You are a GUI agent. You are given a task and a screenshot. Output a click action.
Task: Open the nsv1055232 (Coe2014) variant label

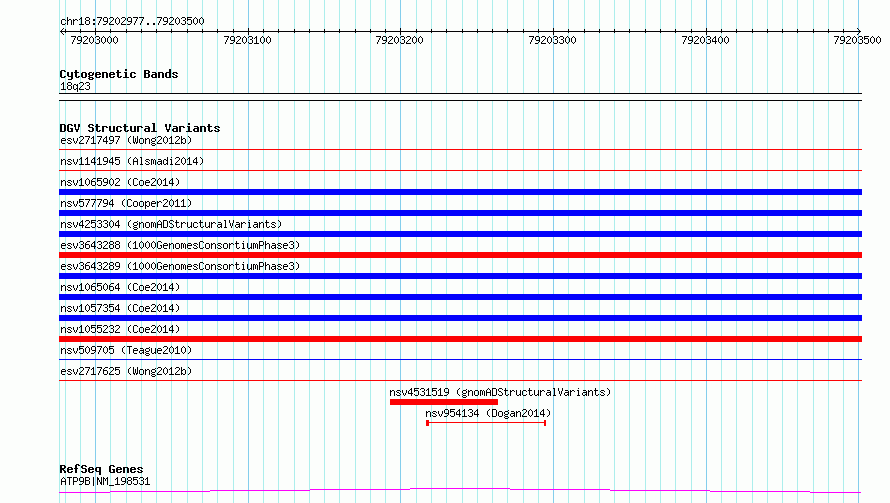(120, 329)
